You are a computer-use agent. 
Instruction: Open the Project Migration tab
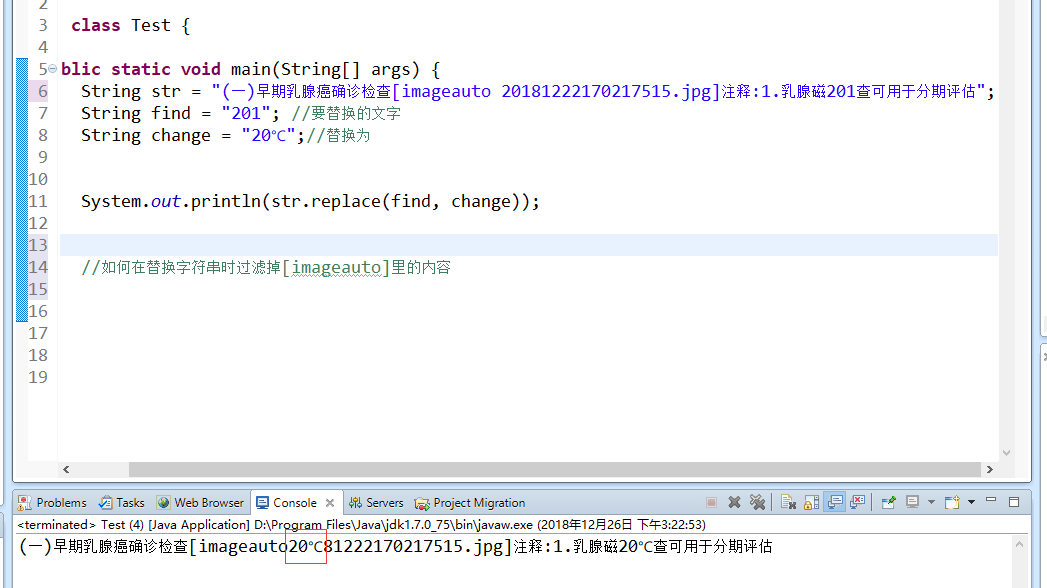[x=470, y=503]
